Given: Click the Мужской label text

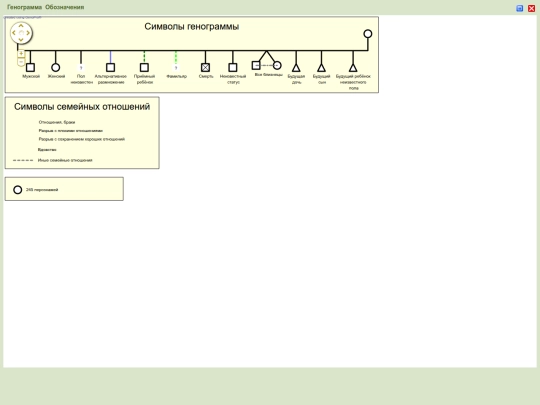Looking at the screenshot, I should coord(31,76).
